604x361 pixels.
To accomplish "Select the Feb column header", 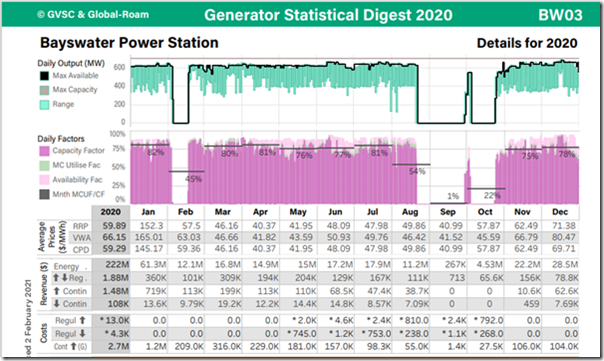I will pyautogui.click(x=186, y=212).
